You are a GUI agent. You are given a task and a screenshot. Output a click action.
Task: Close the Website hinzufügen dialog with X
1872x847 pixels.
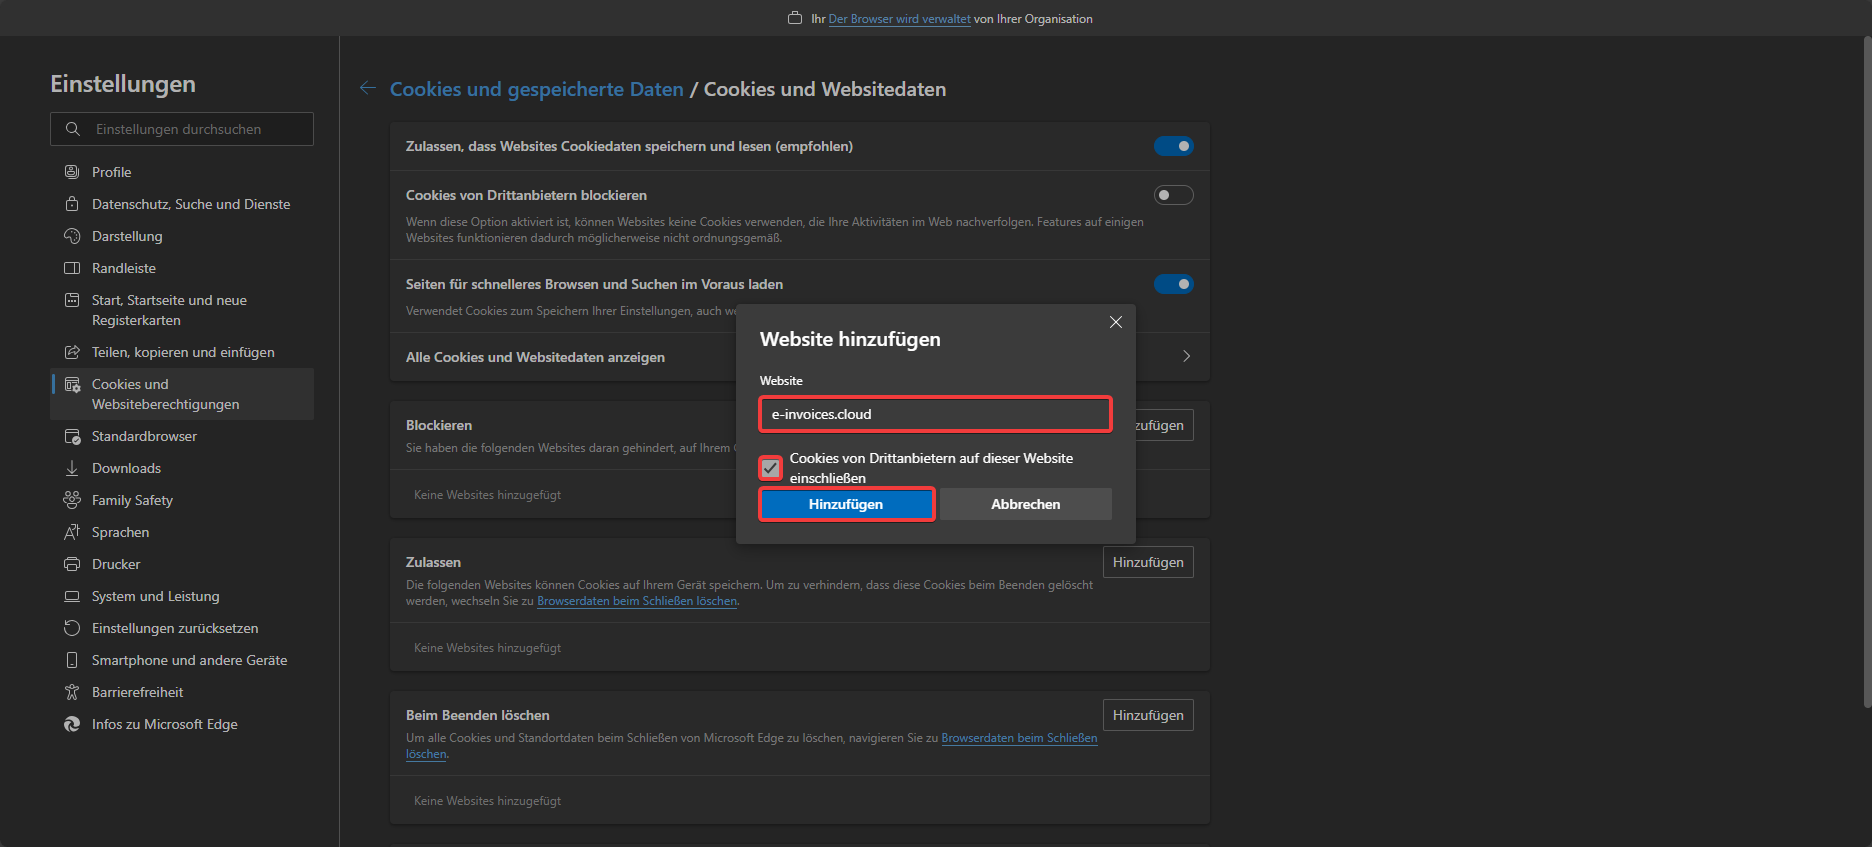click(1116, 322)
